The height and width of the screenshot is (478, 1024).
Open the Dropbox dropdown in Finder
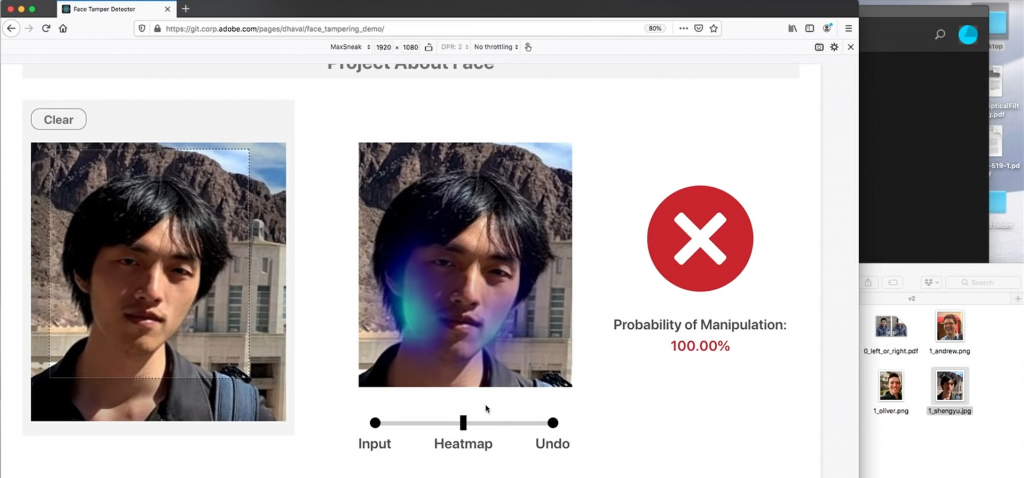(x=931, y=283)
